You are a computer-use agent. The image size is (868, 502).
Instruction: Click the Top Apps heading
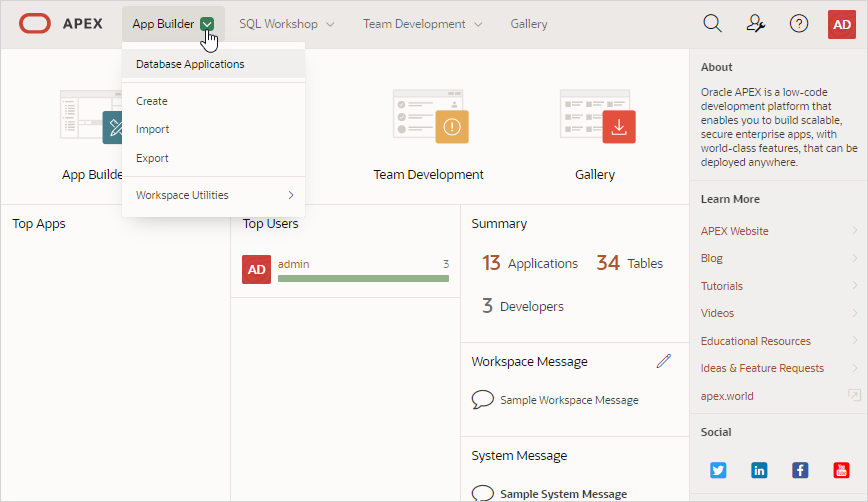39,224
